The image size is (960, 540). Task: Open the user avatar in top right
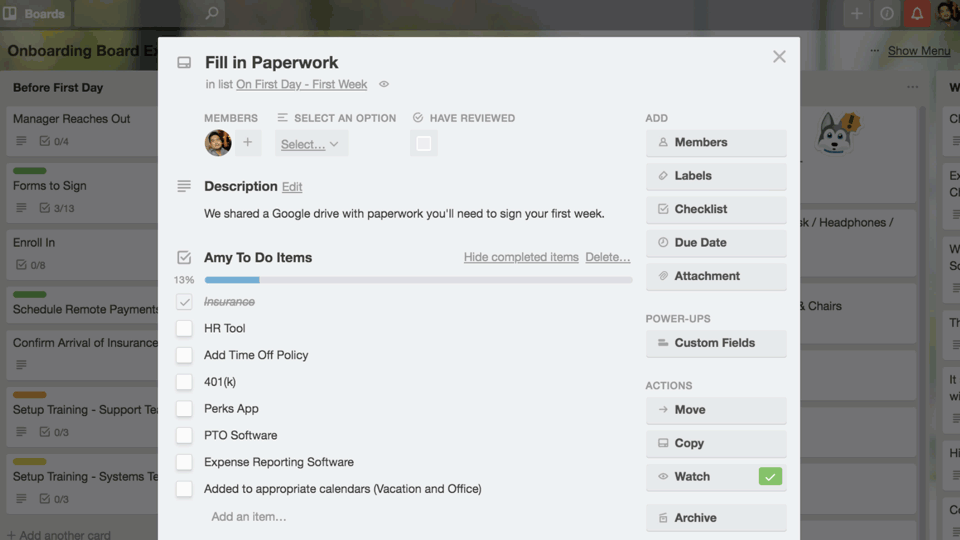947,13
